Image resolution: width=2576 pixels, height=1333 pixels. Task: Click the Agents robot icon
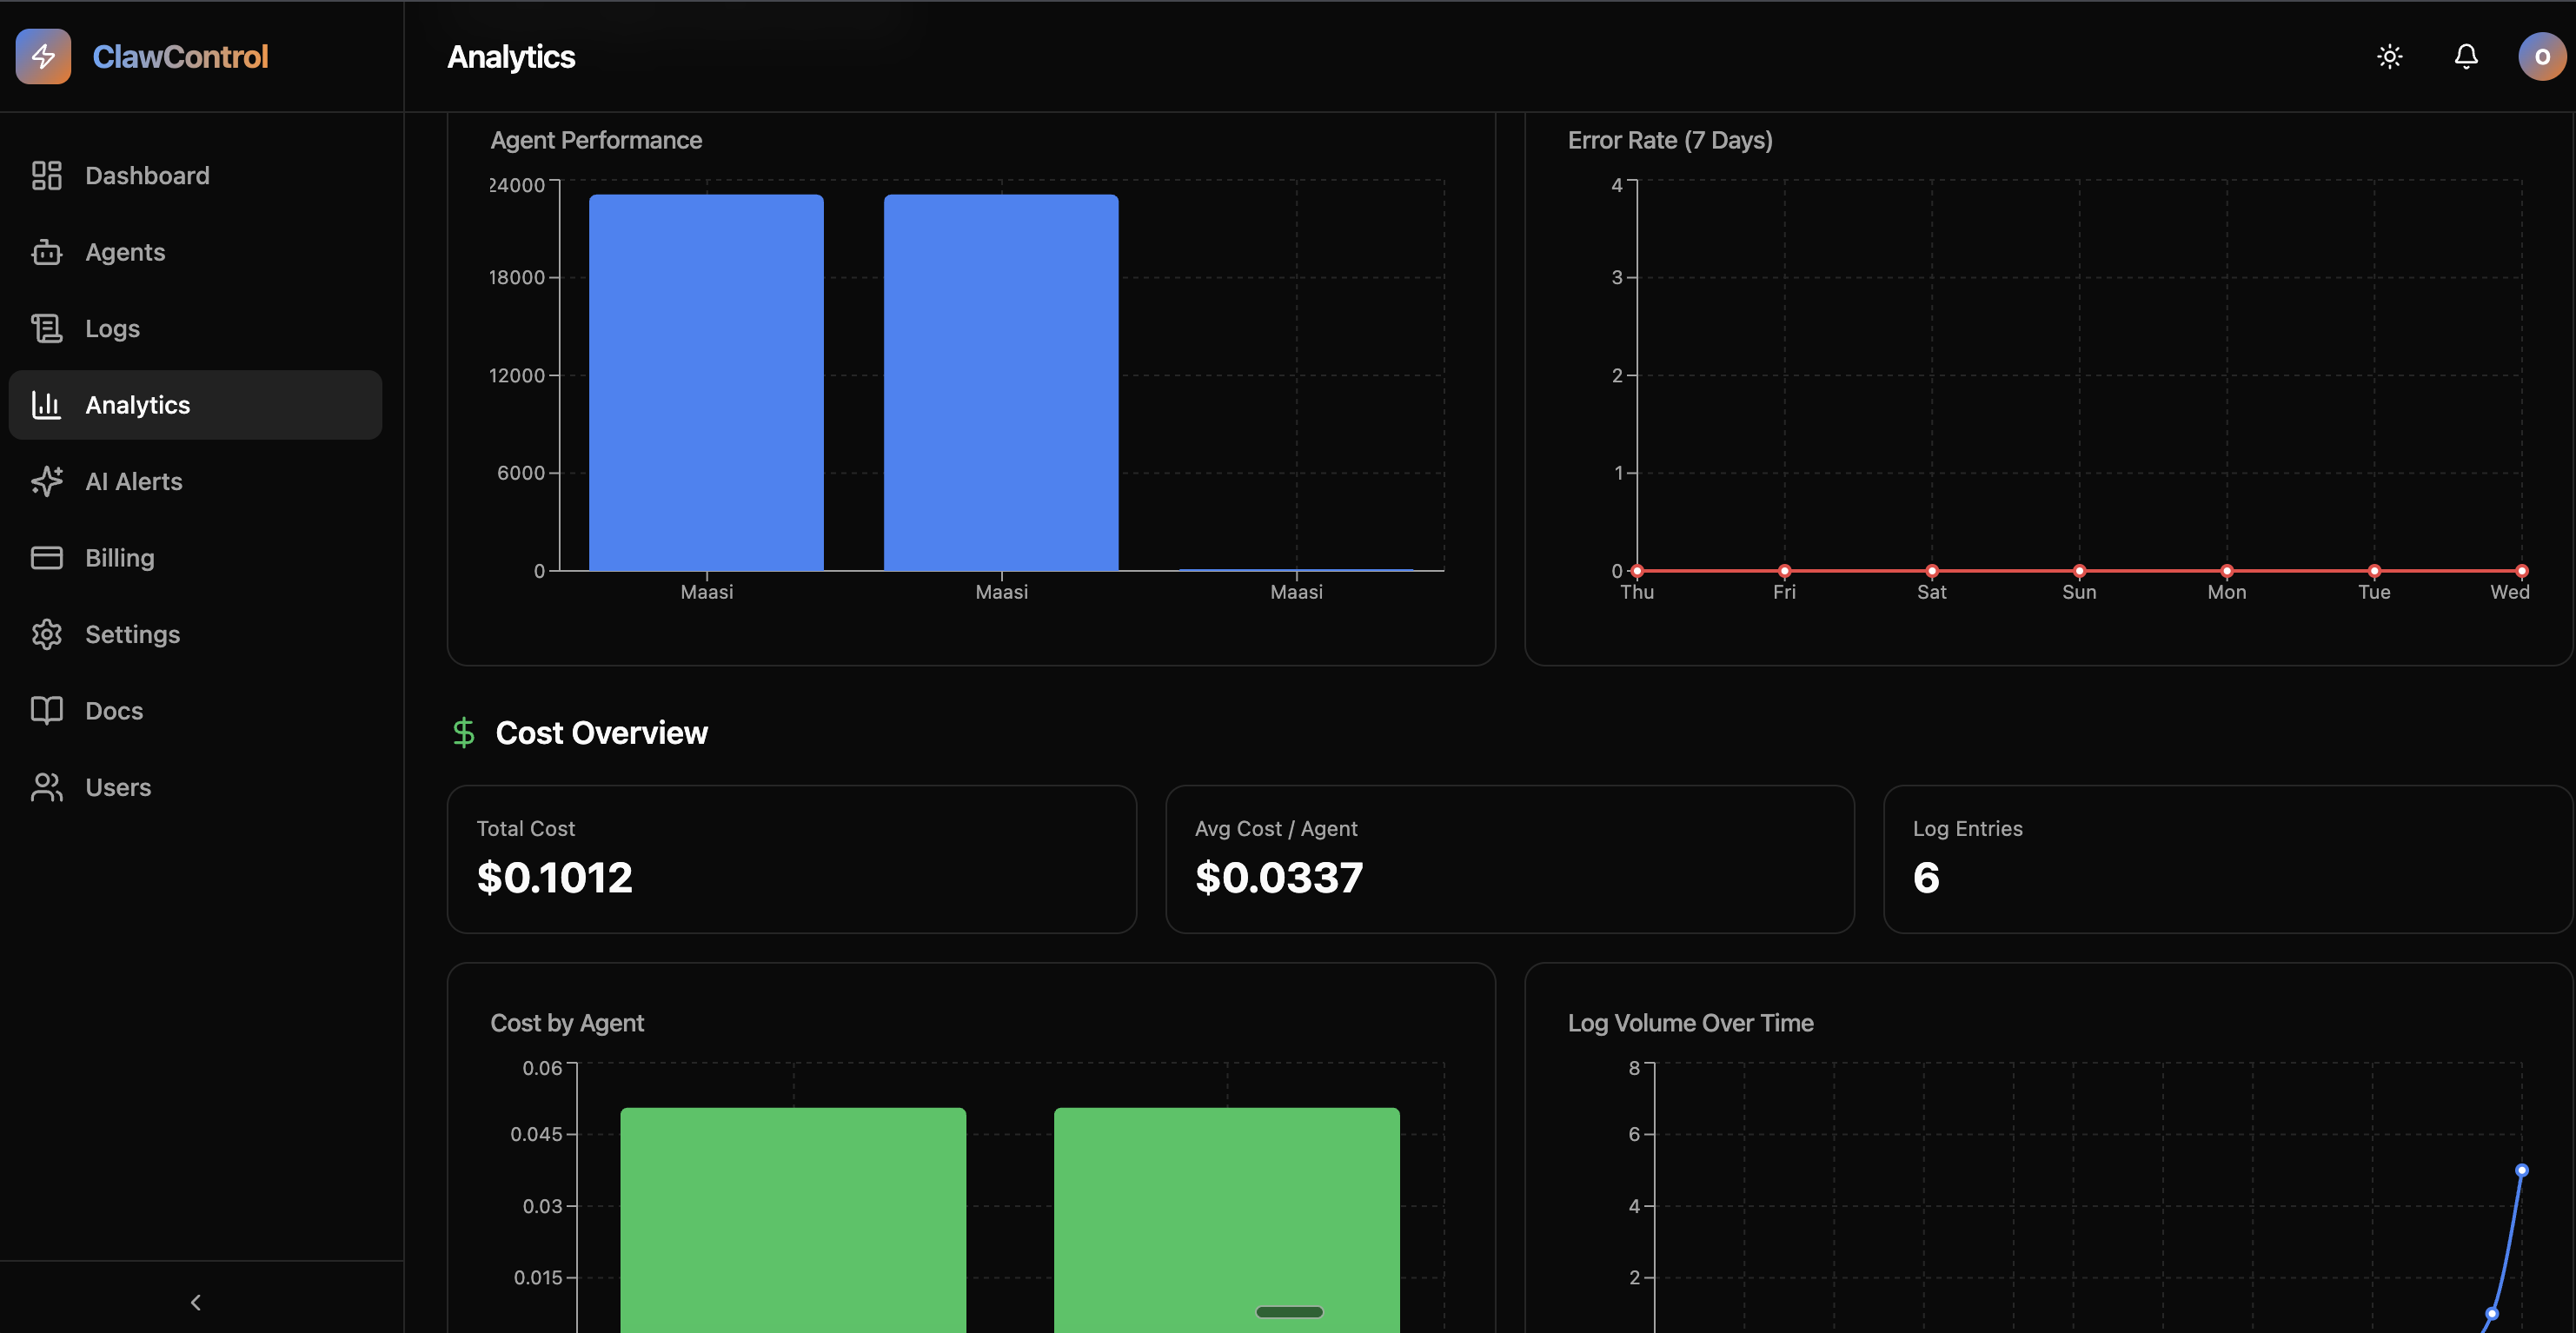click(x=46, y=252)
